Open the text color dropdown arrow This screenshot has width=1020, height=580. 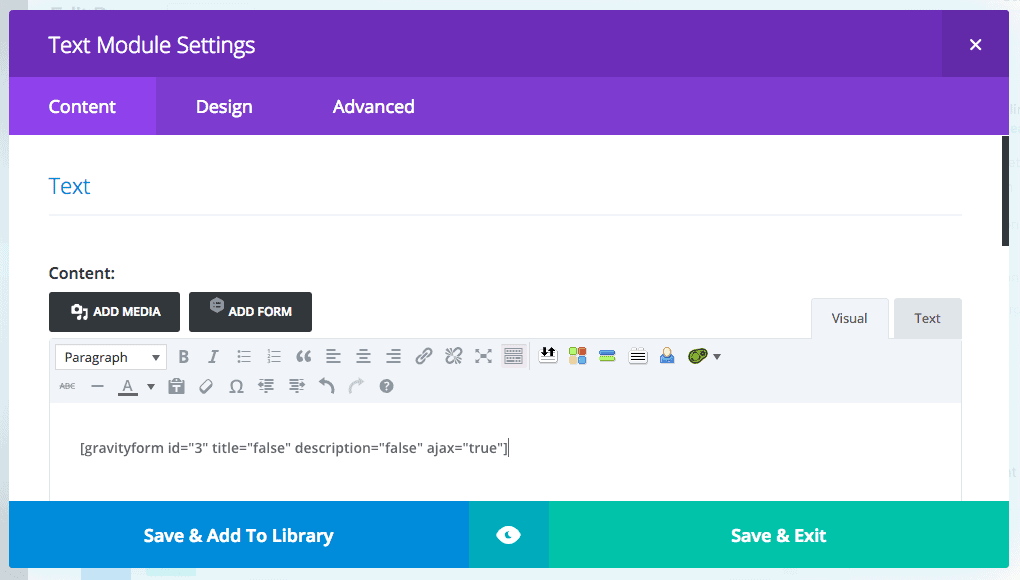(x=151, y=387)
